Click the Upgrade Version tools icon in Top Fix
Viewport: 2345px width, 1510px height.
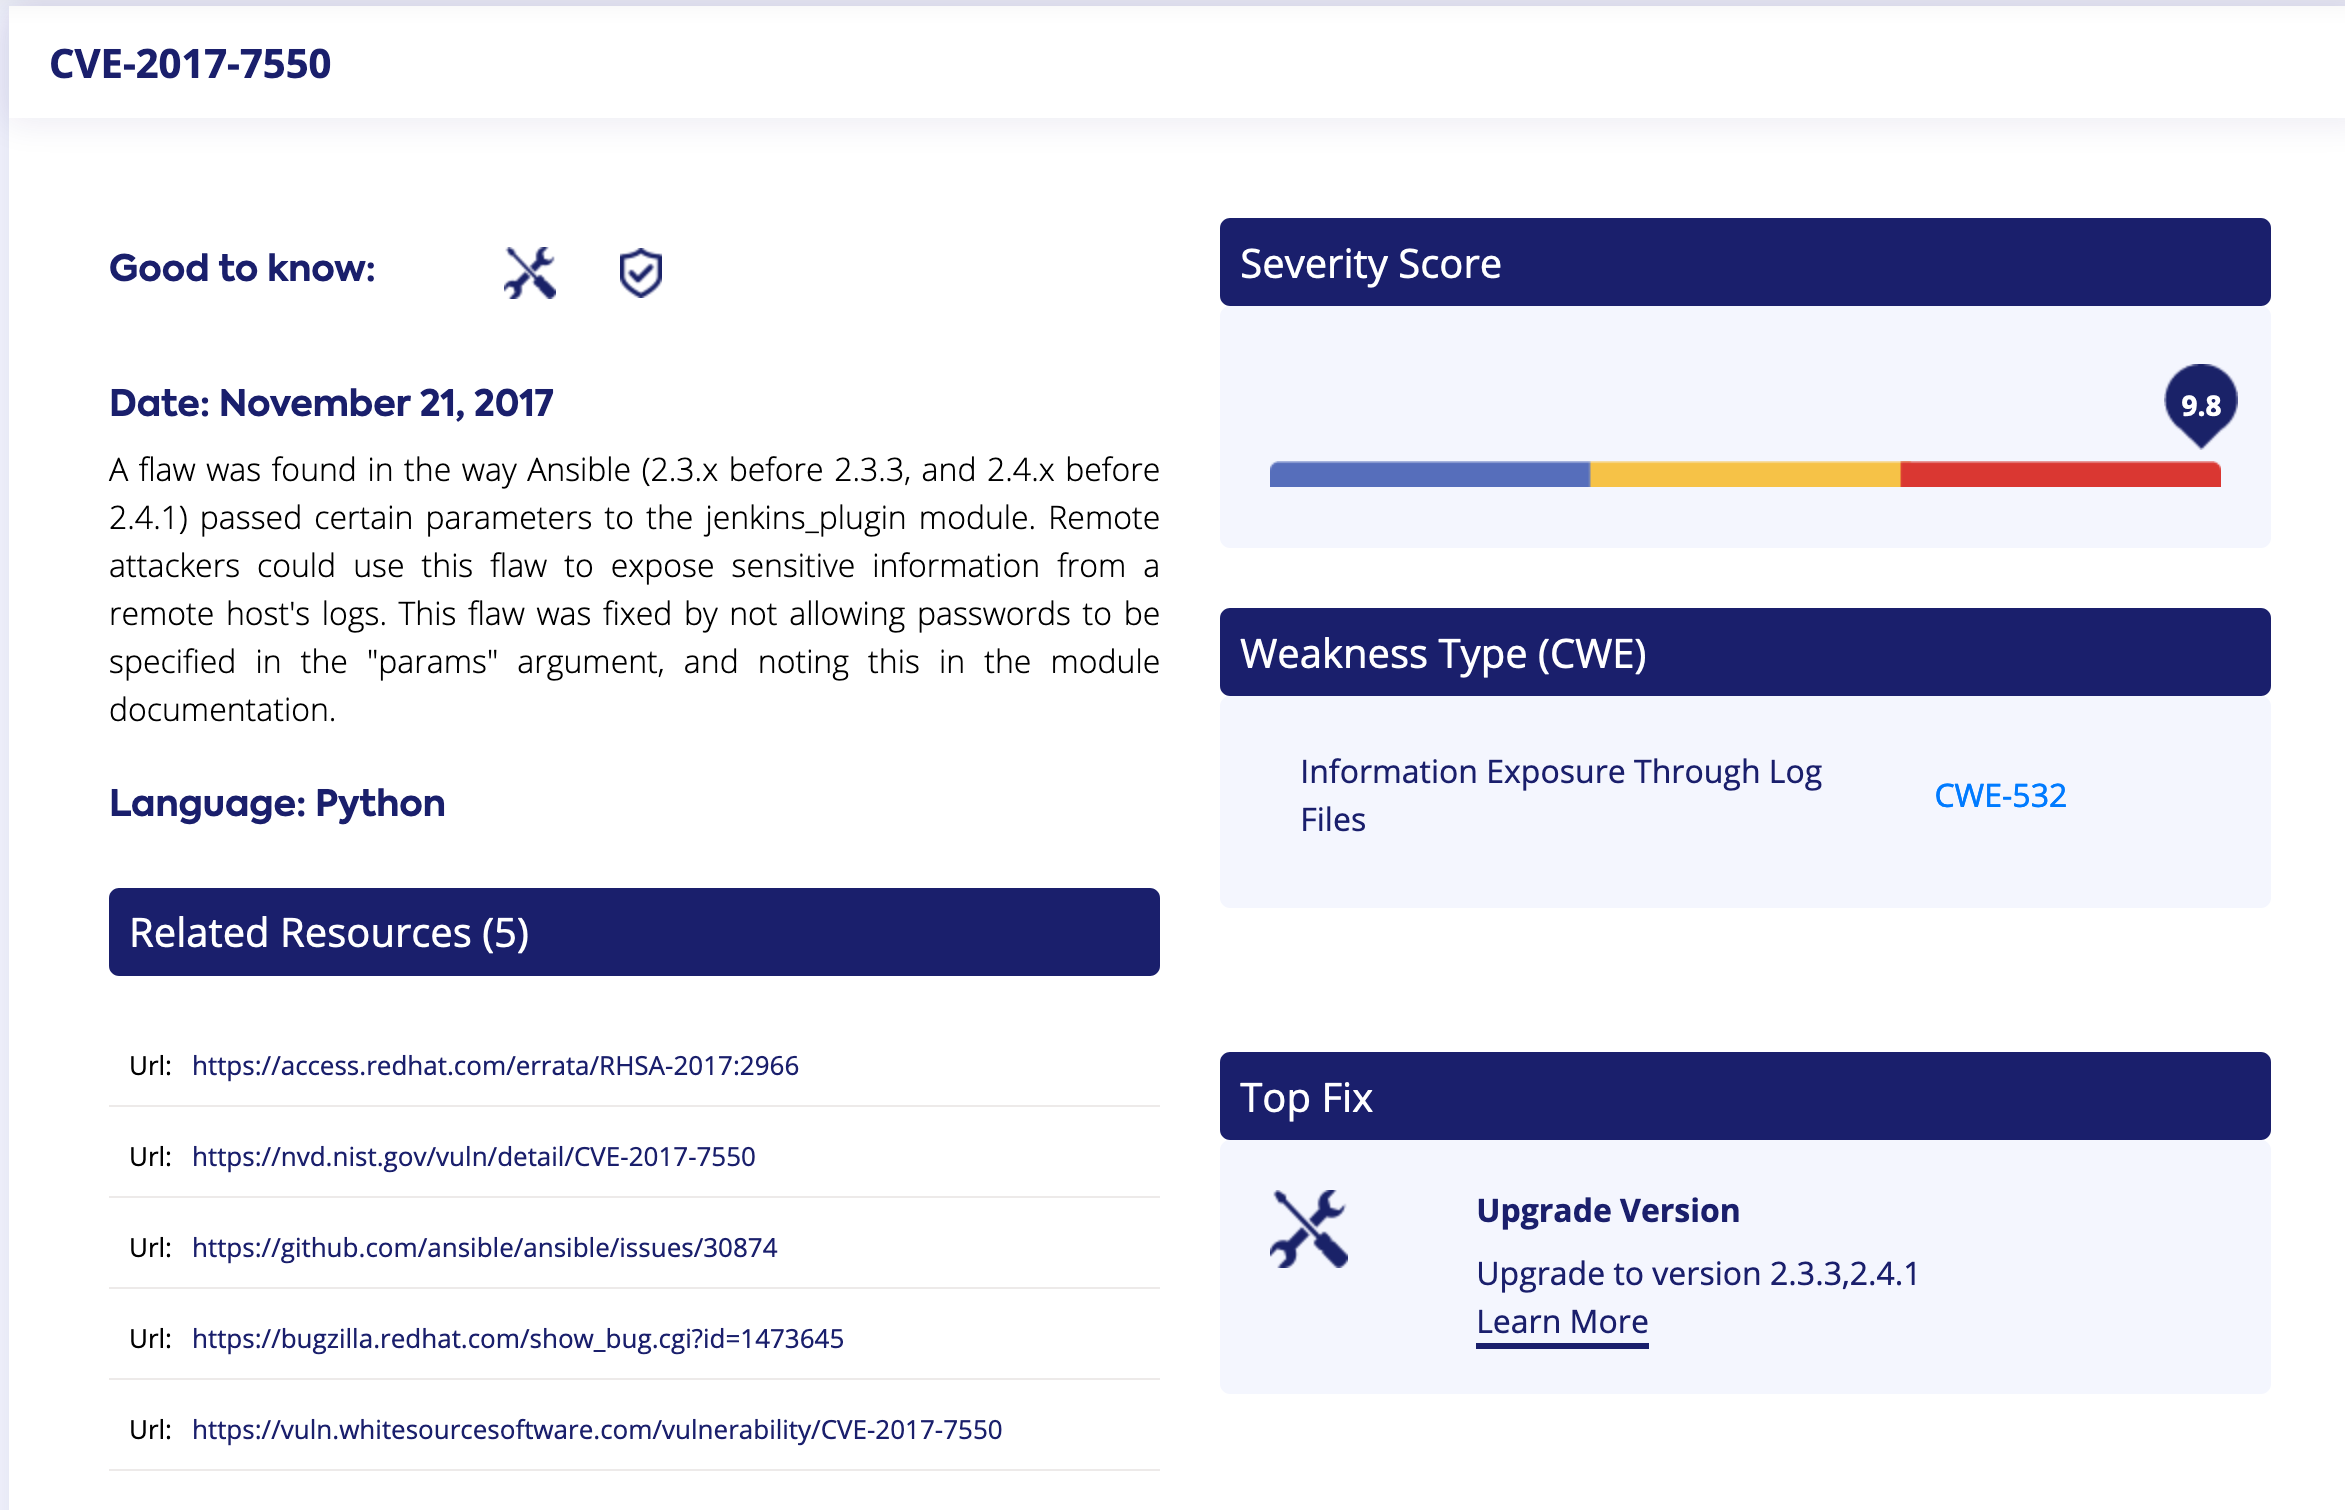click(1308, 1229)
